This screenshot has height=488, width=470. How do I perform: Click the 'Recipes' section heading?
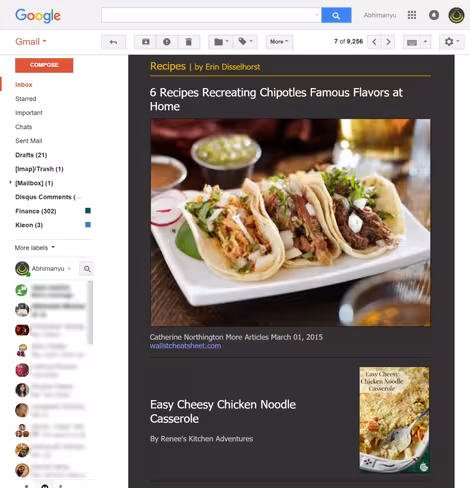click(x=168, y=66)
